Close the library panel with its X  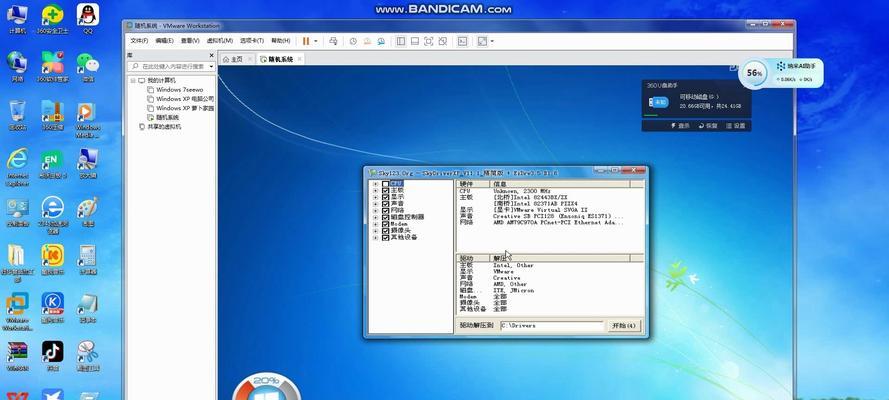coord(211,56)
